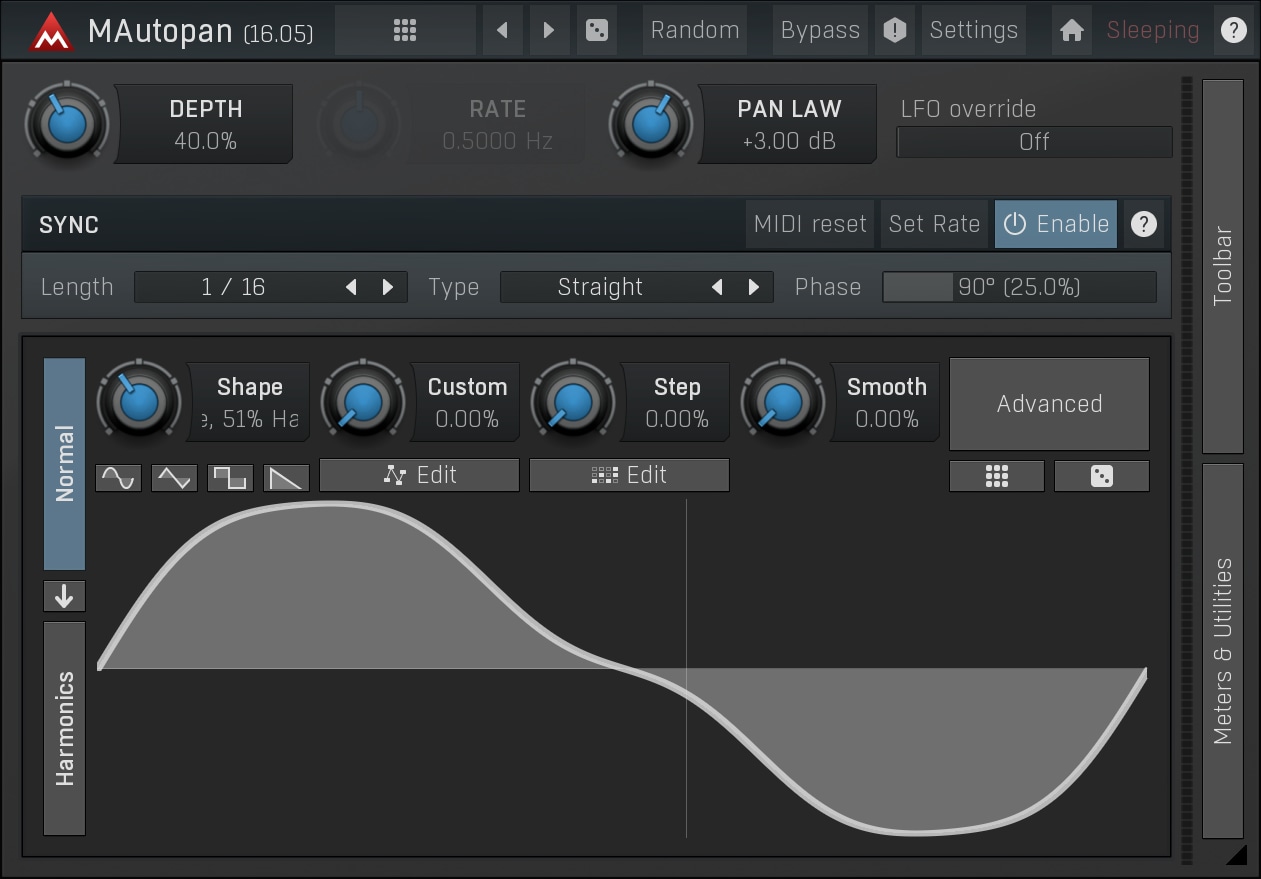Click the oscillator dice randomize icon below Advanced
This screenshot has height=879, width=1261.
1102,476
